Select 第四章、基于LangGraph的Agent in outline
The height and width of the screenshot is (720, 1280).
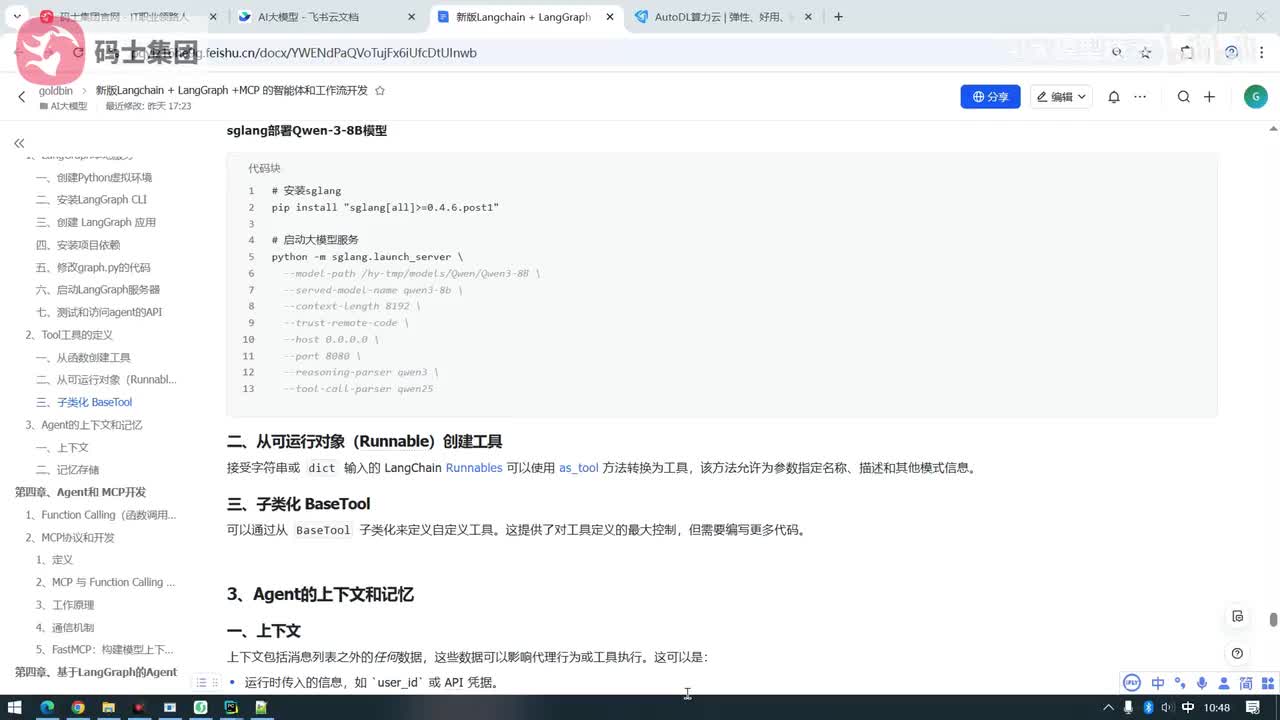pyautogui.click(x=96, y=672)
